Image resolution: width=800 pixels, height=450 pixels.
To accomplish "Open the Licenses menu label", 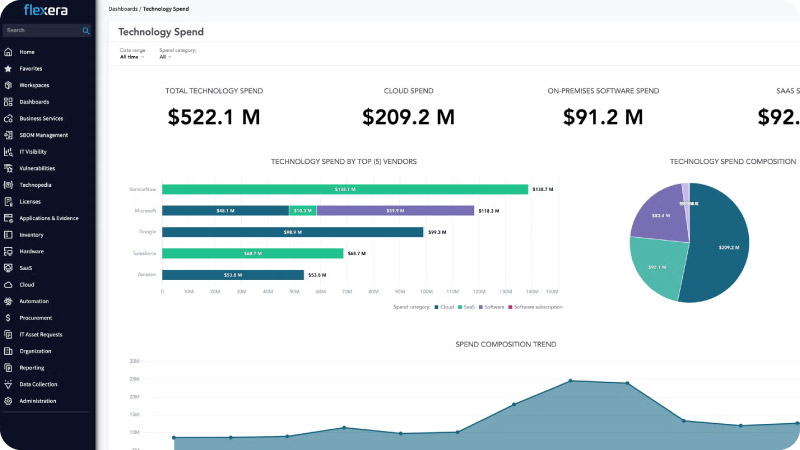I will click(30, 202).
